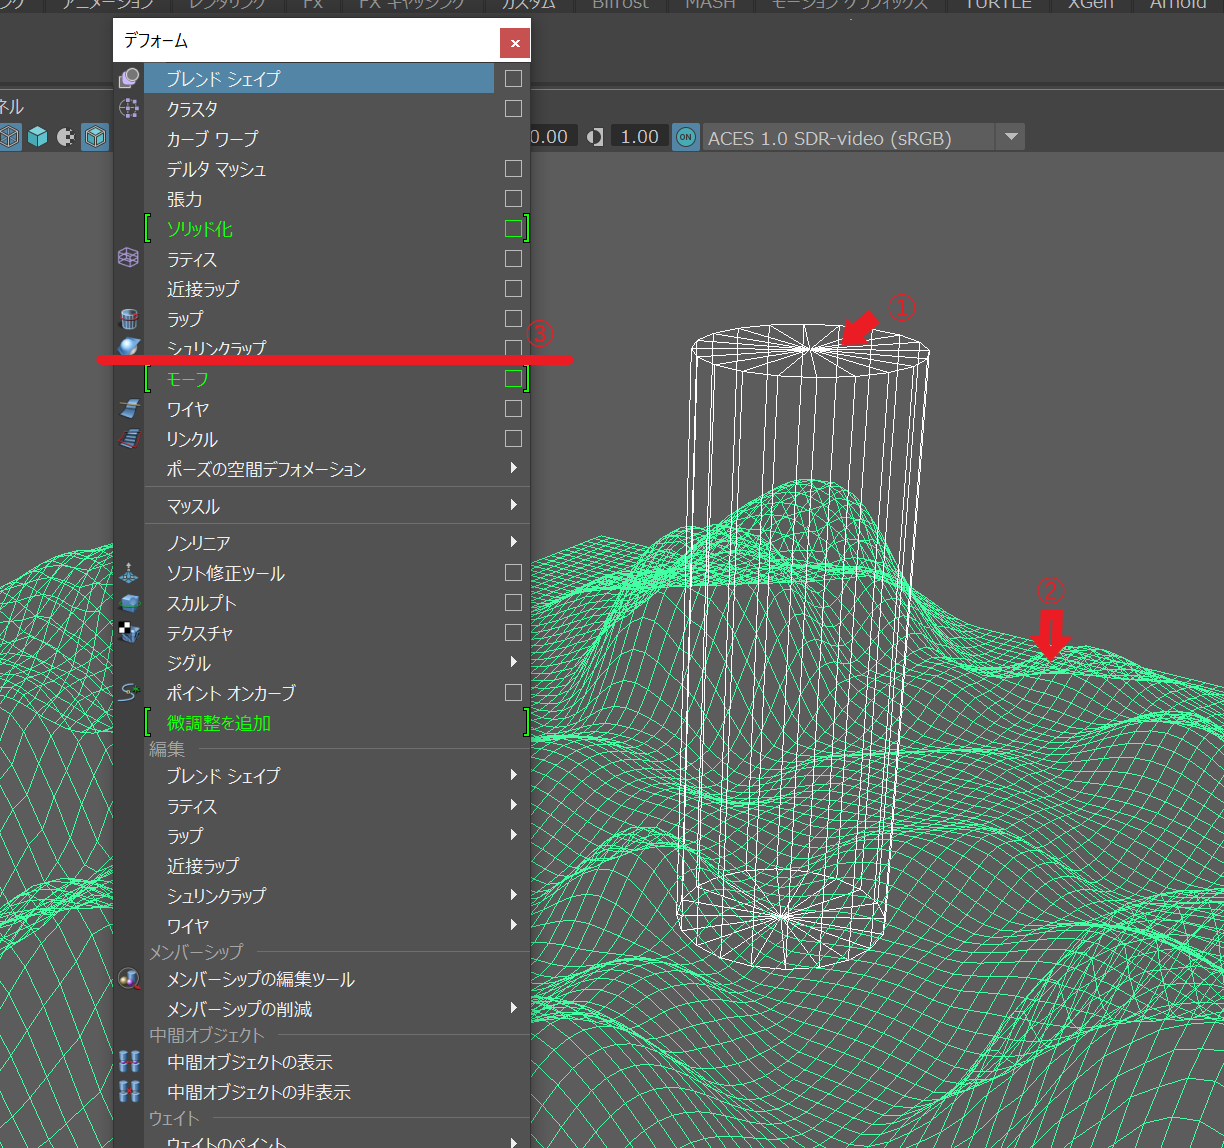Click the Blend Shape deformer icon
Screen dimensions: 1224x1148
click(x=128, y=78)
